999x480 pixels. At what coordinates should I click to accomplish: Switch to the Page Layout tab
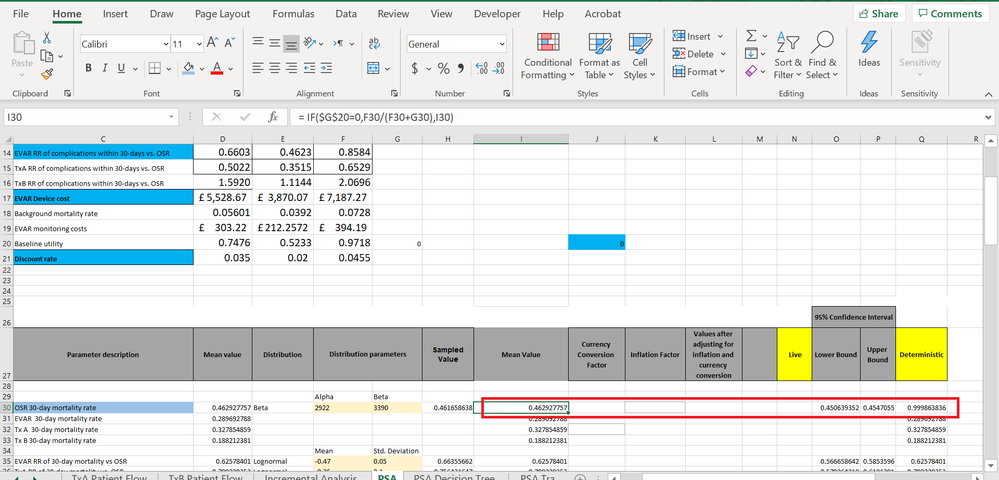[222, 13]
